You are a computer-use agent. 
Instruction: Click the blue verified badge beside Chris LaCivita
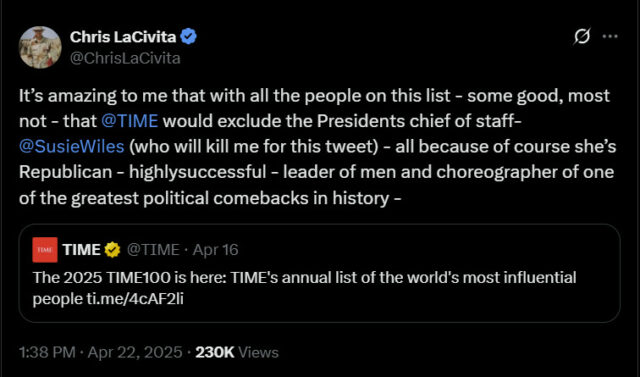point(189,37)
